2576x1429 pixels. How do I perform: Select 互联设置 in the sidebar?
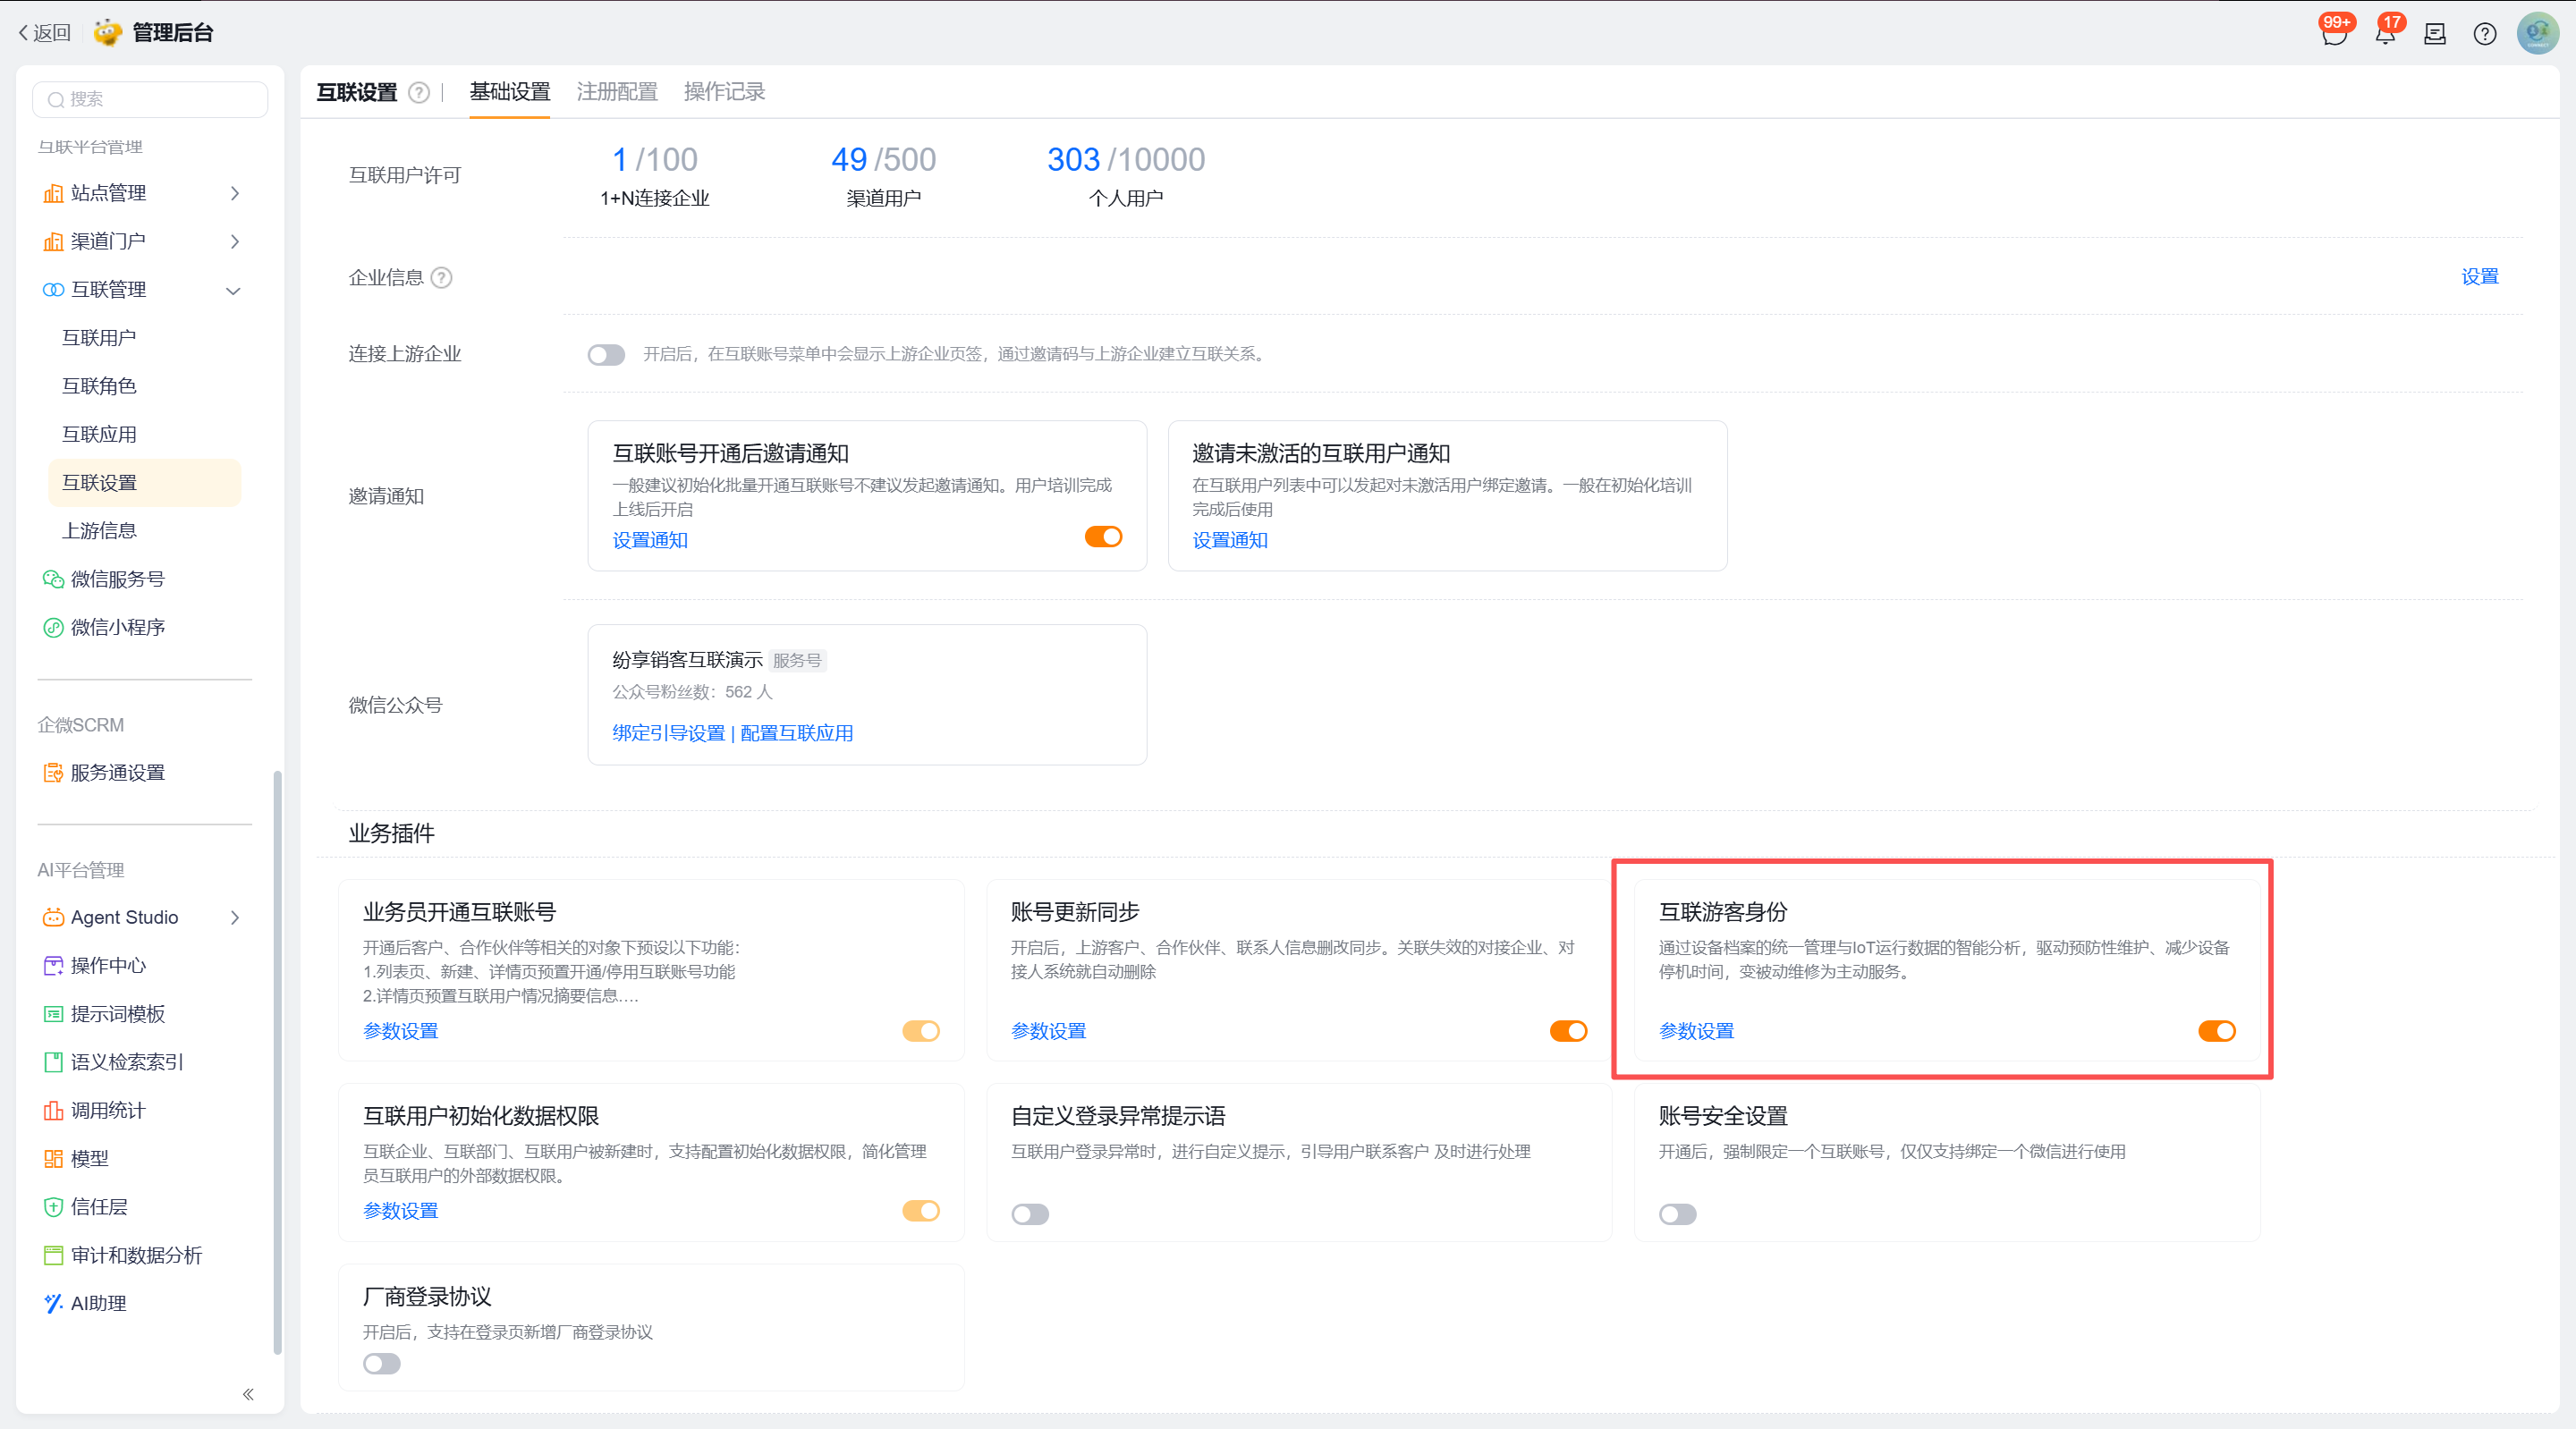tap(145, 483)
